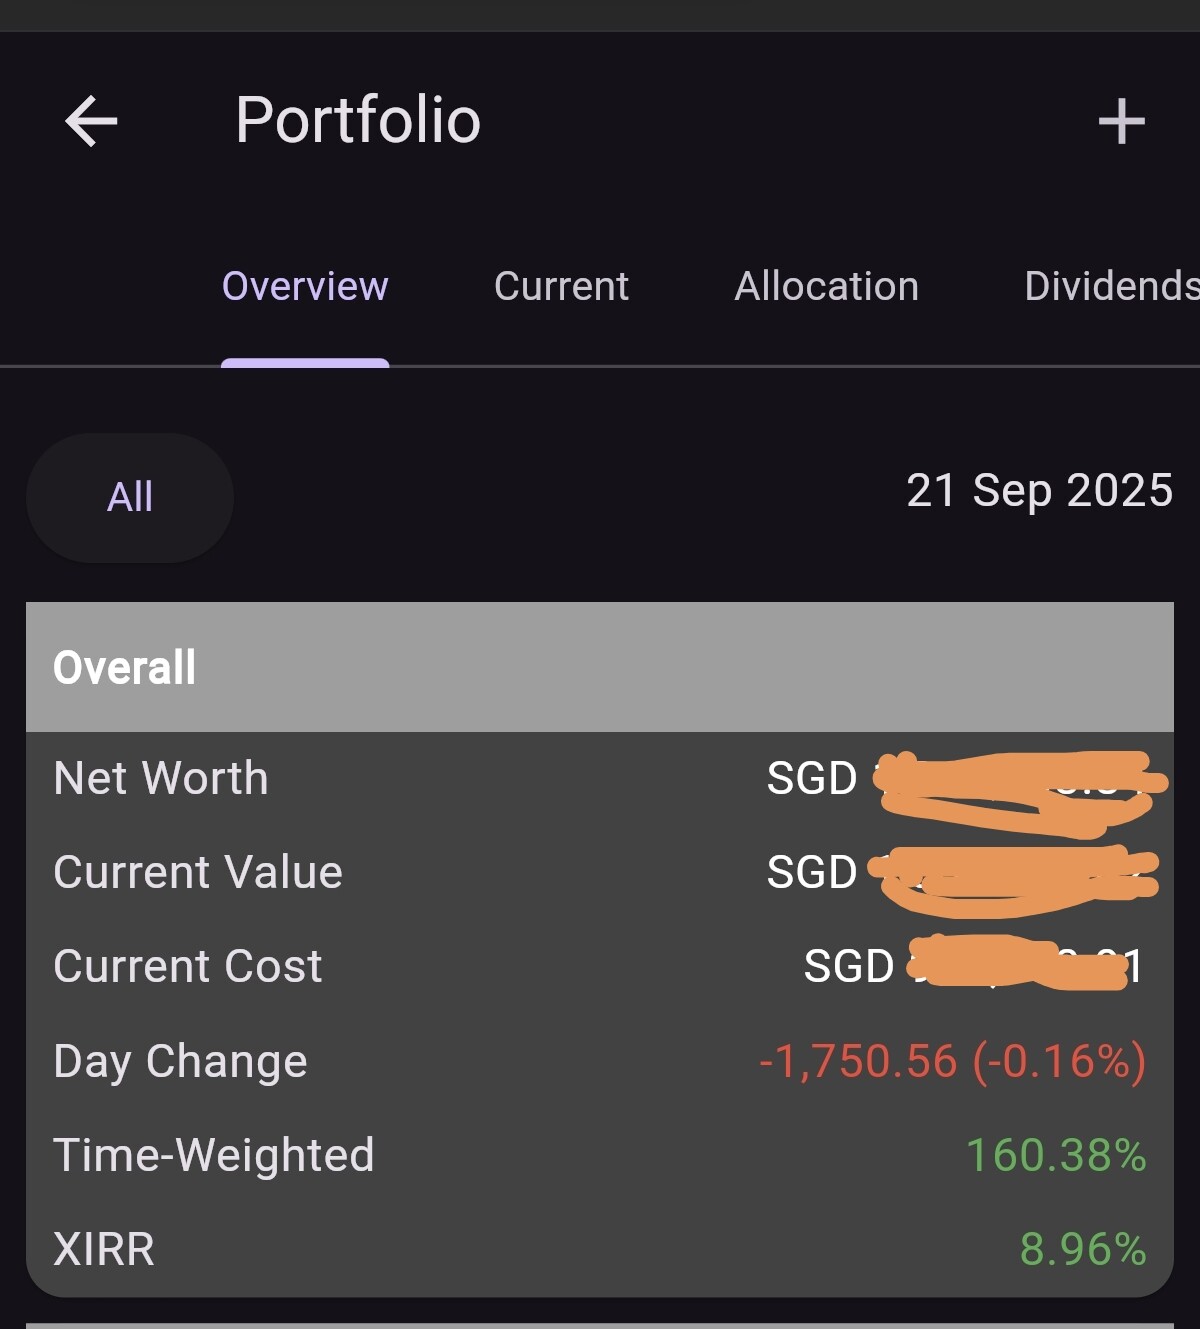Click the Day Change label
1200x1329 pixels.
[180, 1061]
